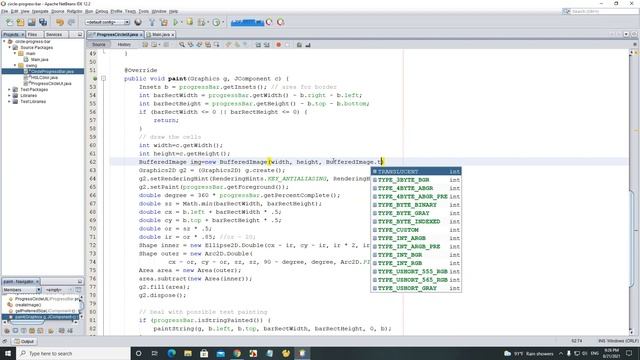This screenshot has width=640, height=360.
Task: Click the New Project toolbar icon
Action: [x=20, y=22]
